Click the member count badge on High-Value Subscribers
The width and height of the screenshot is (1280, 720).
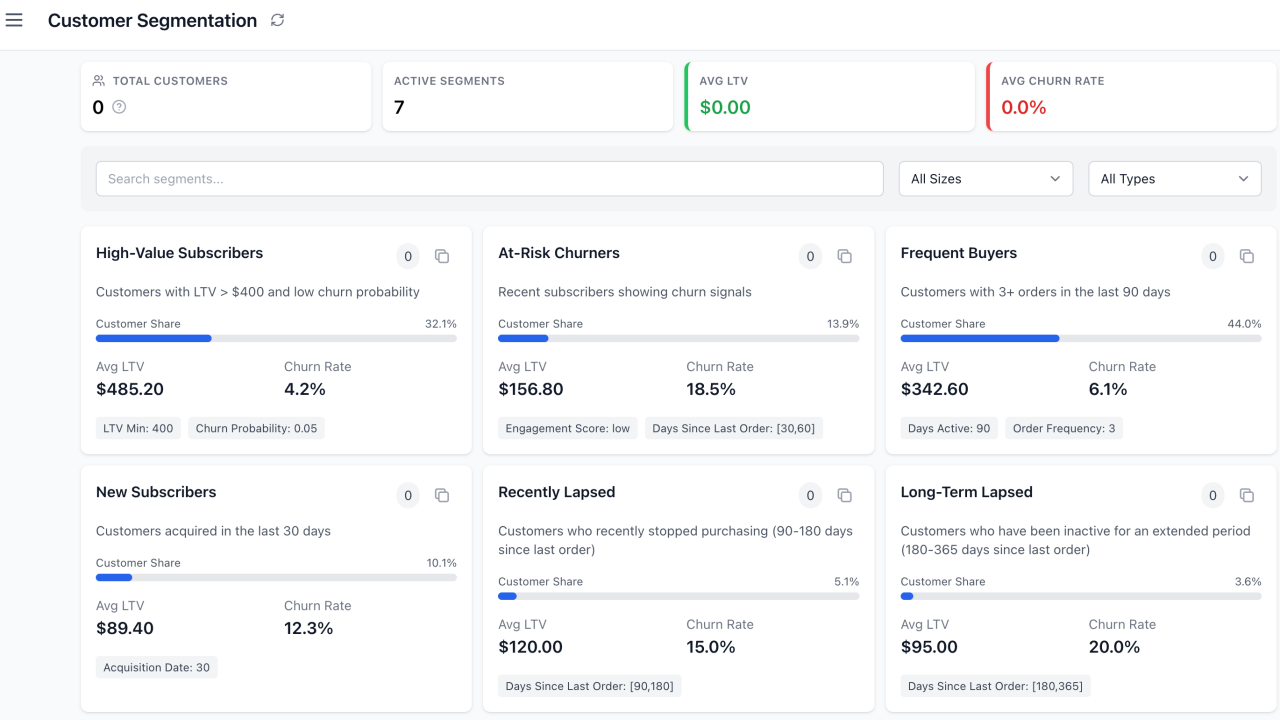pos(407,256)
